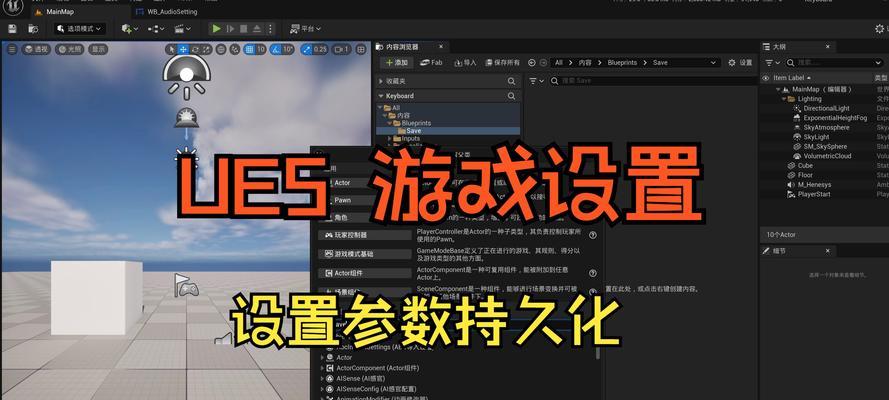Click the viewport layout maximize icon
889x400 pixels.
point(361,49)
